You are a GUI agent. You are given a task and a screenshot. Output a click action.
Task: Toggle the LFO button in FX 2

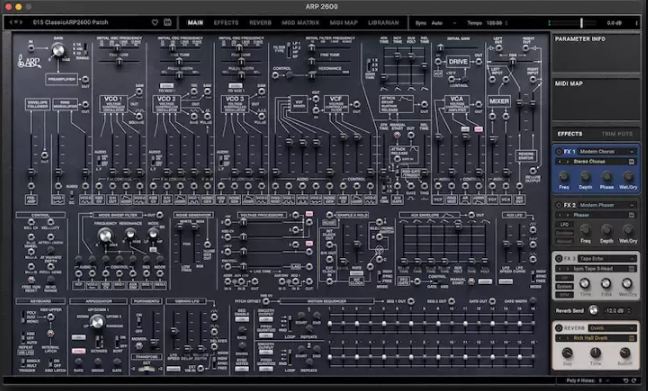(x=564, y=224)
